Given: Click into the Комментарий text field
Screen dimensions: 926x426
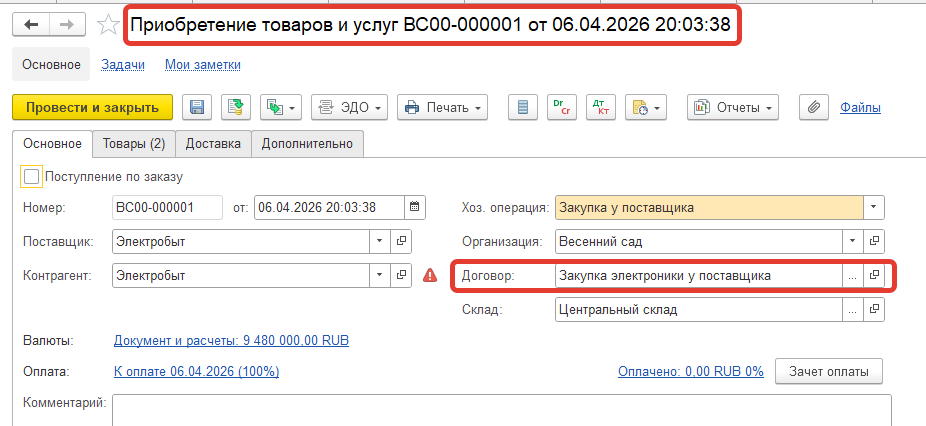Looking at the screenshot, I should (x=500, y=408).
